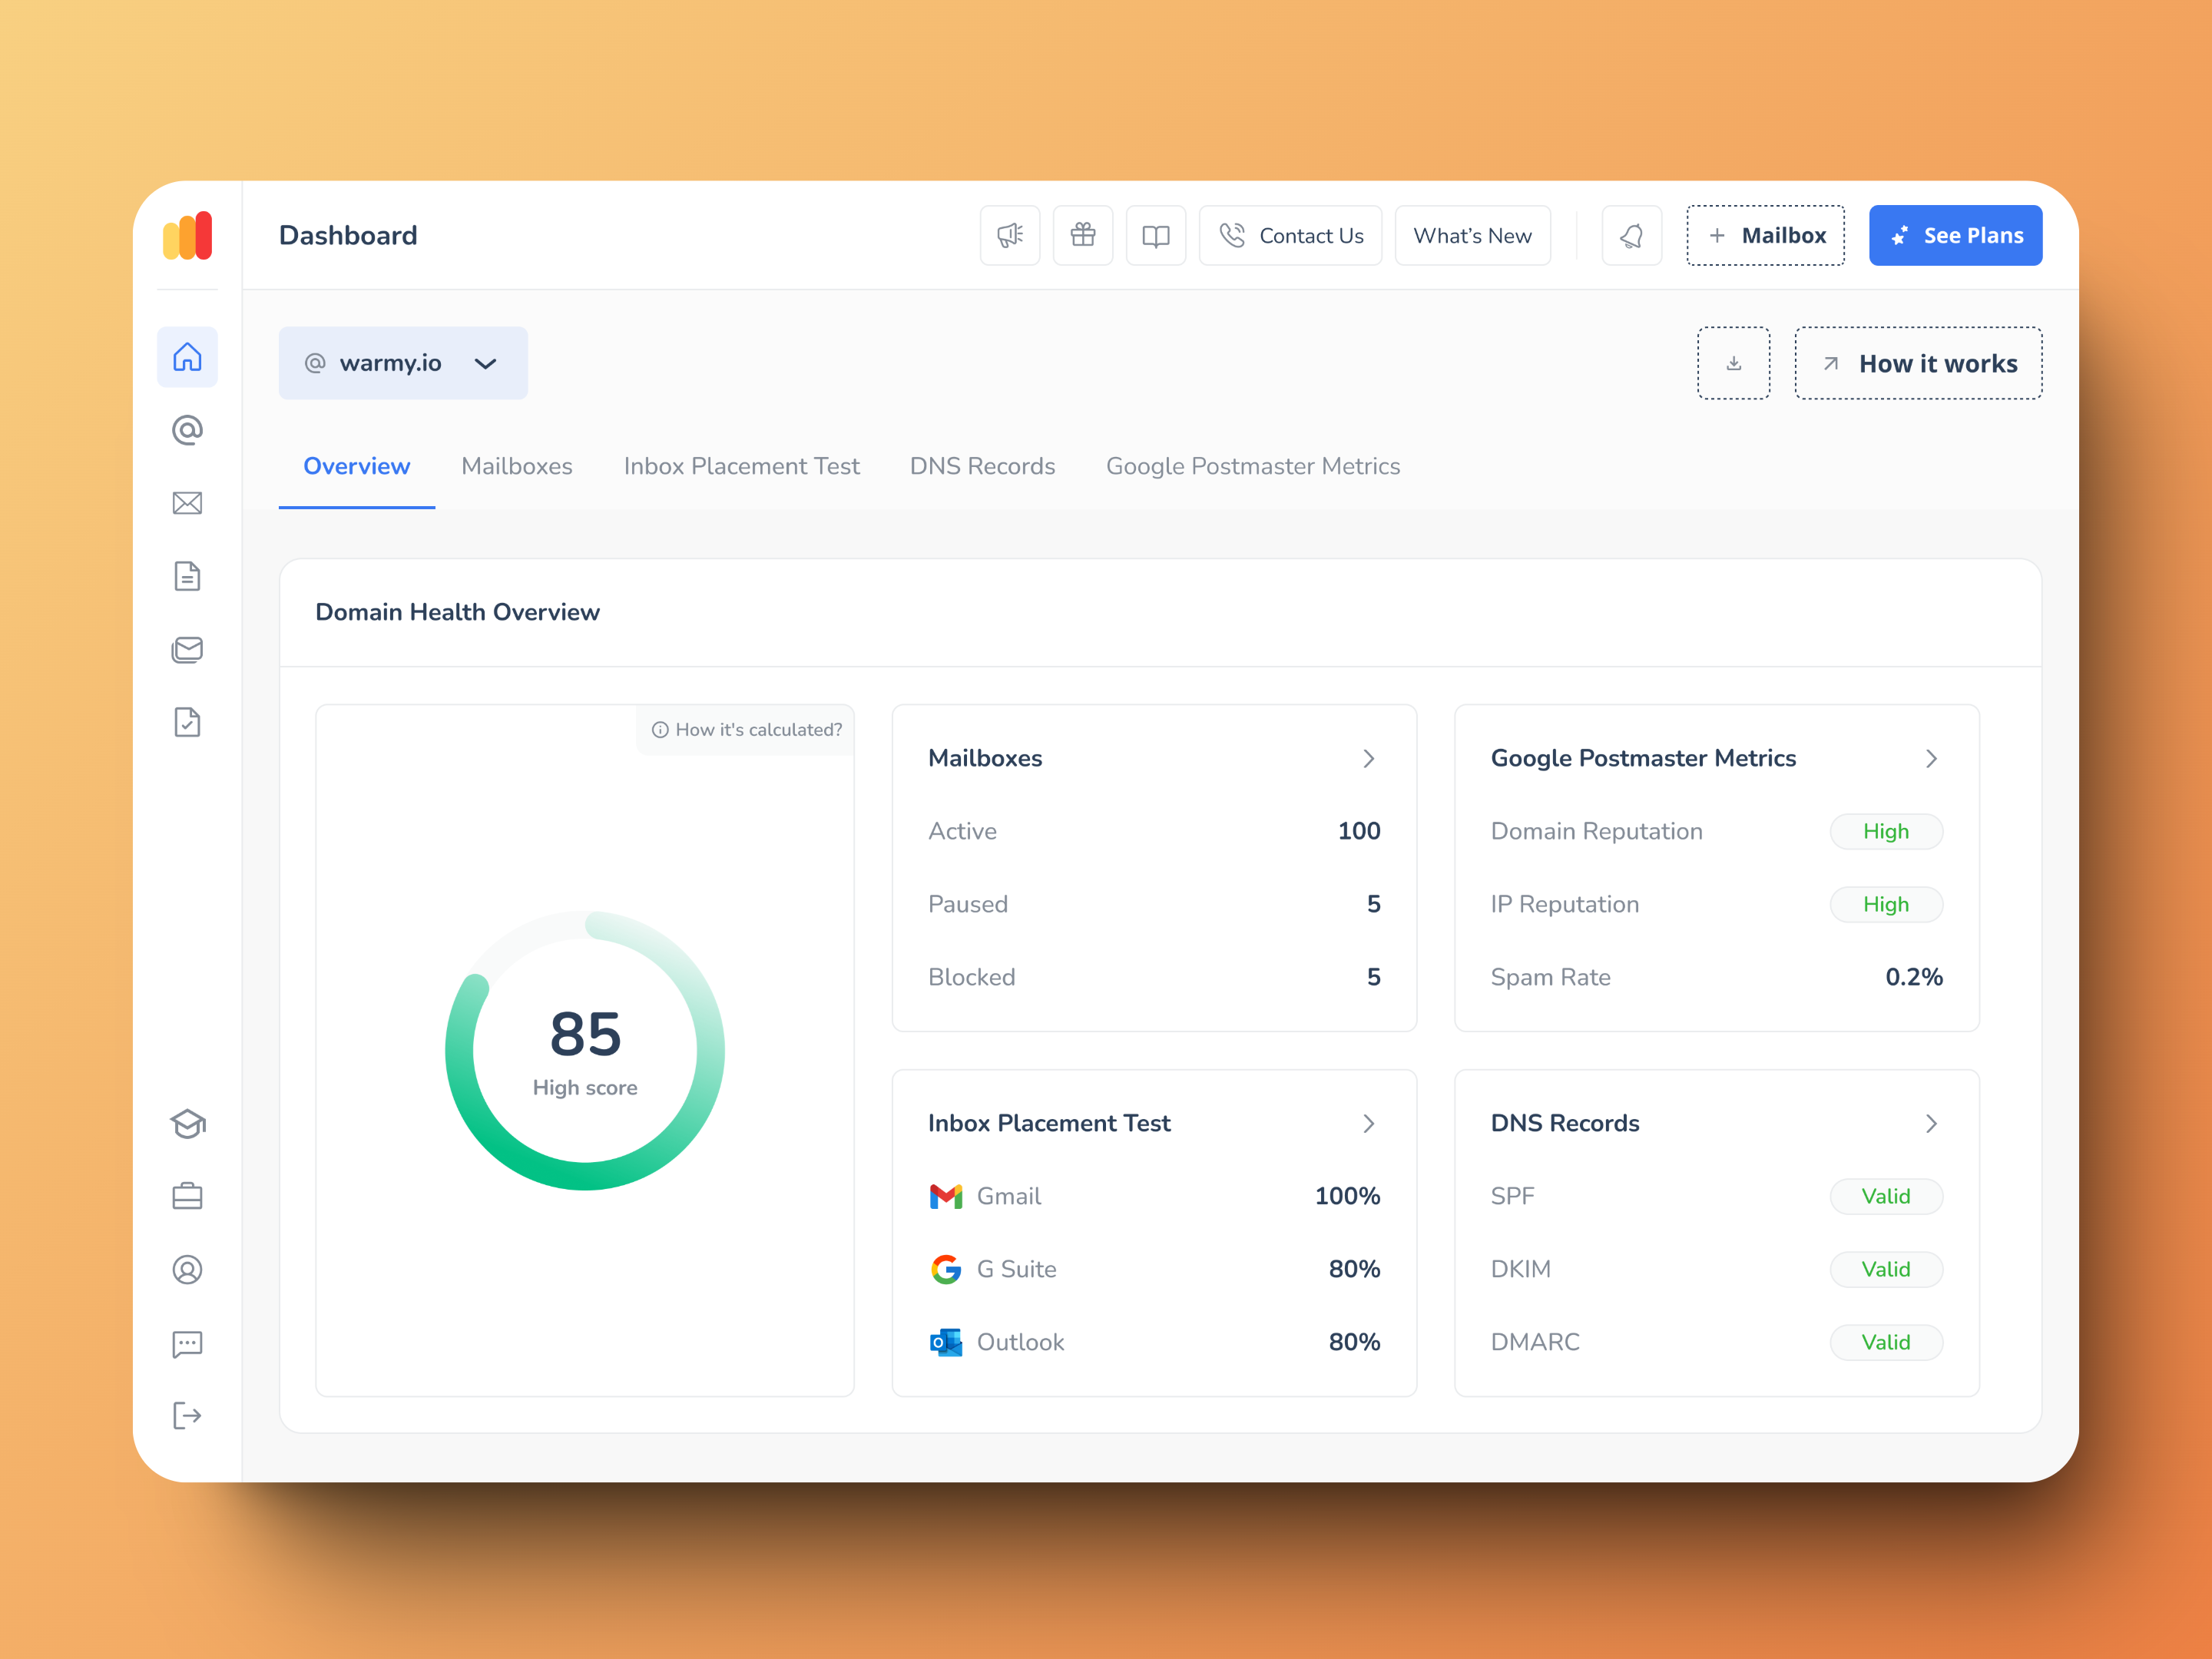Screen dimensions: 2212x1659
Task: Select the envelope icon in sidebar
Action: click(x=187, y=503)
